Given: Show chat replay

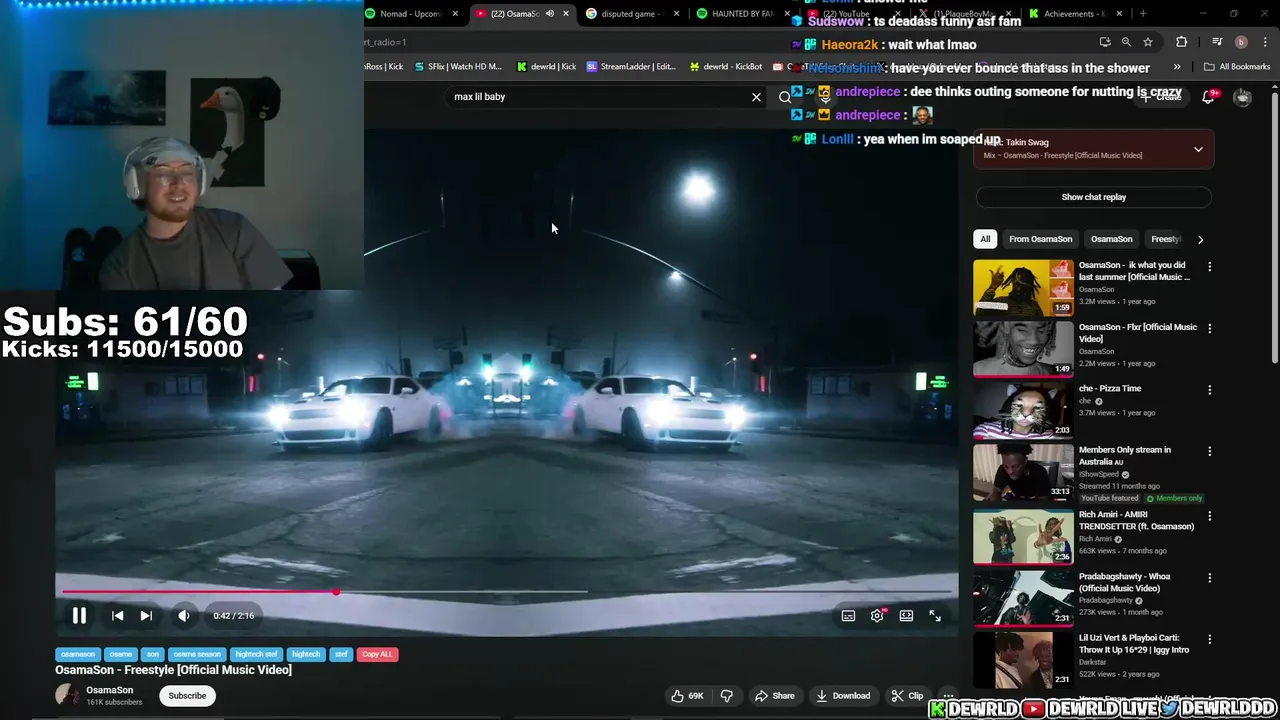Looking at the screenshot, I should [1093, 197].
